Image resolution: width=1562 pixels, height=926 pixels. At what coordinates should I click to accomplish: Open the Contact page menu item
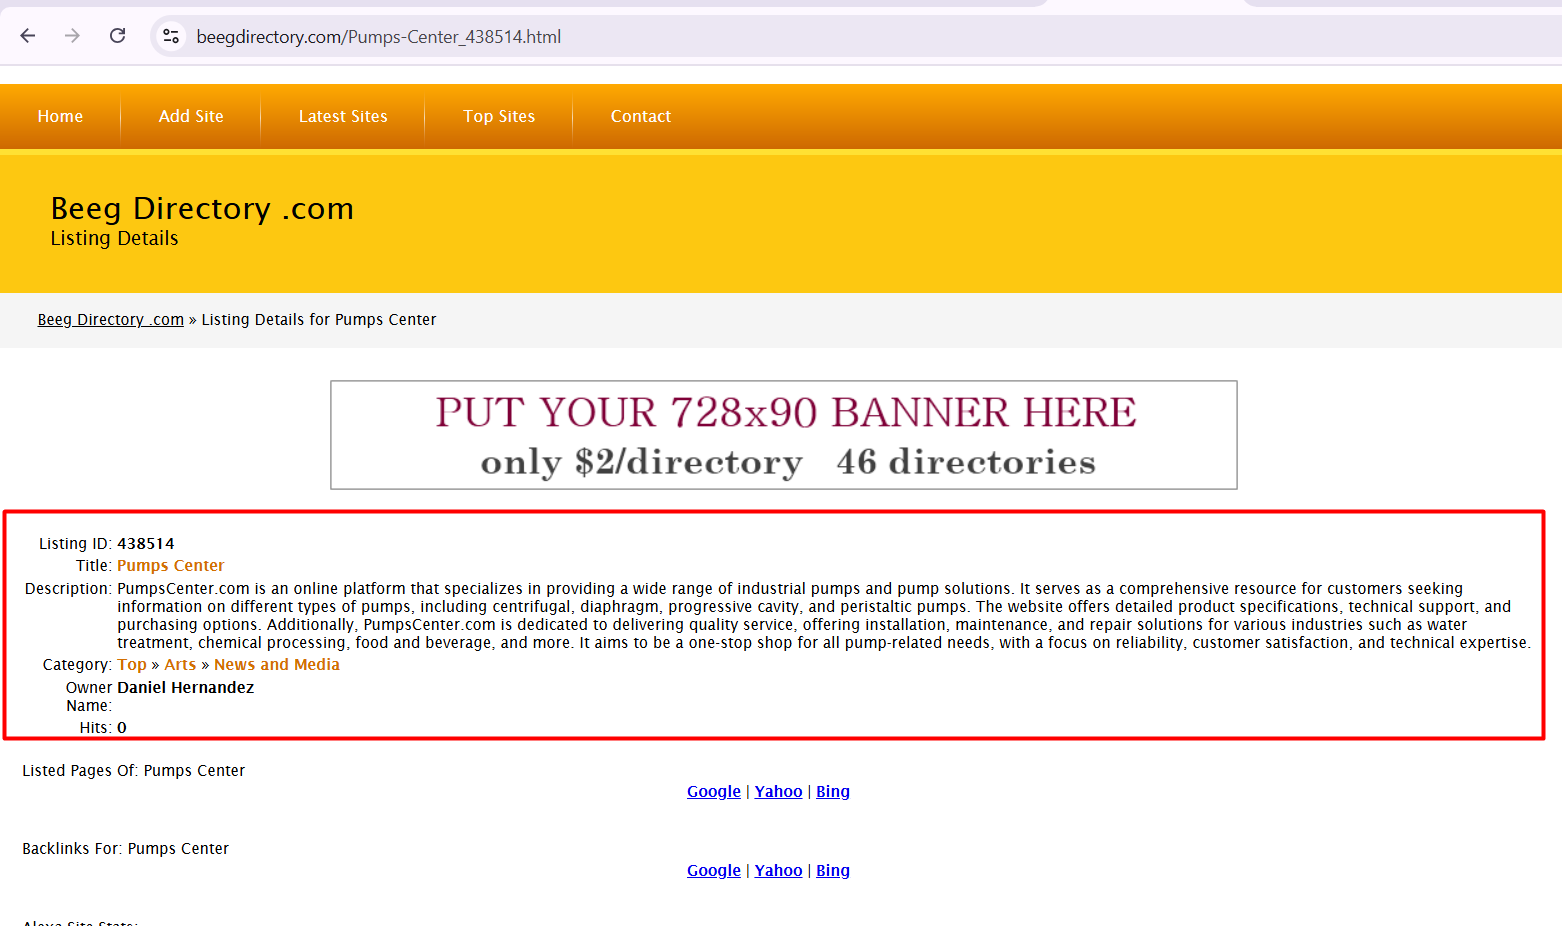click(x=641, y=116)
